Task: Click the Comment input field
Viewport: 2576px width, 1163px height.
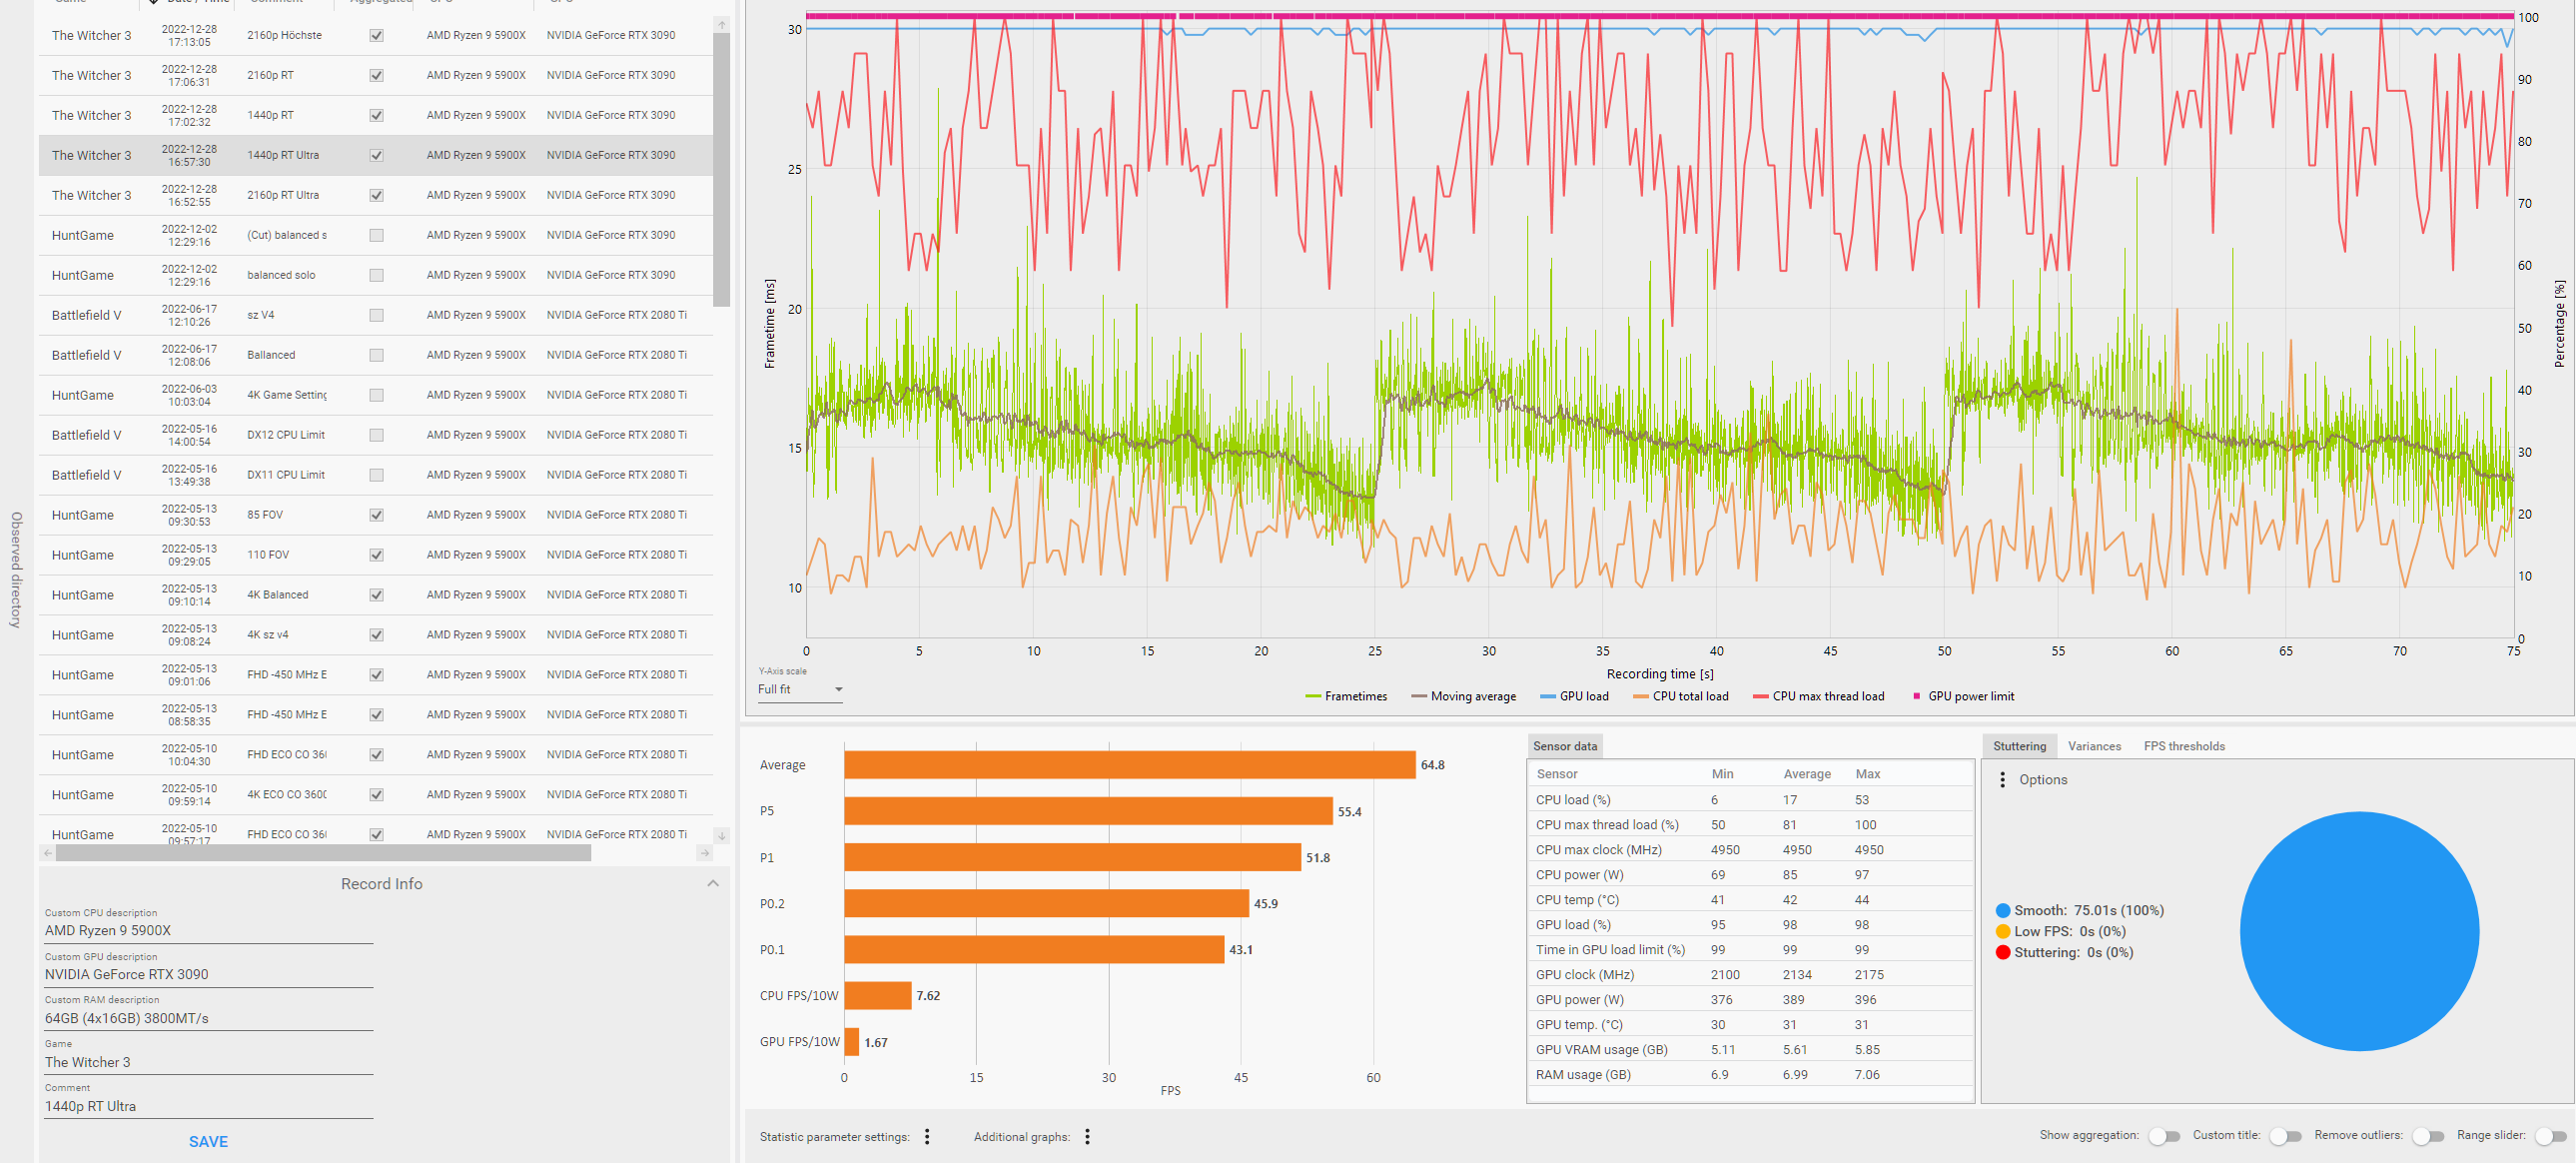Action: (x=208, y=1106)
